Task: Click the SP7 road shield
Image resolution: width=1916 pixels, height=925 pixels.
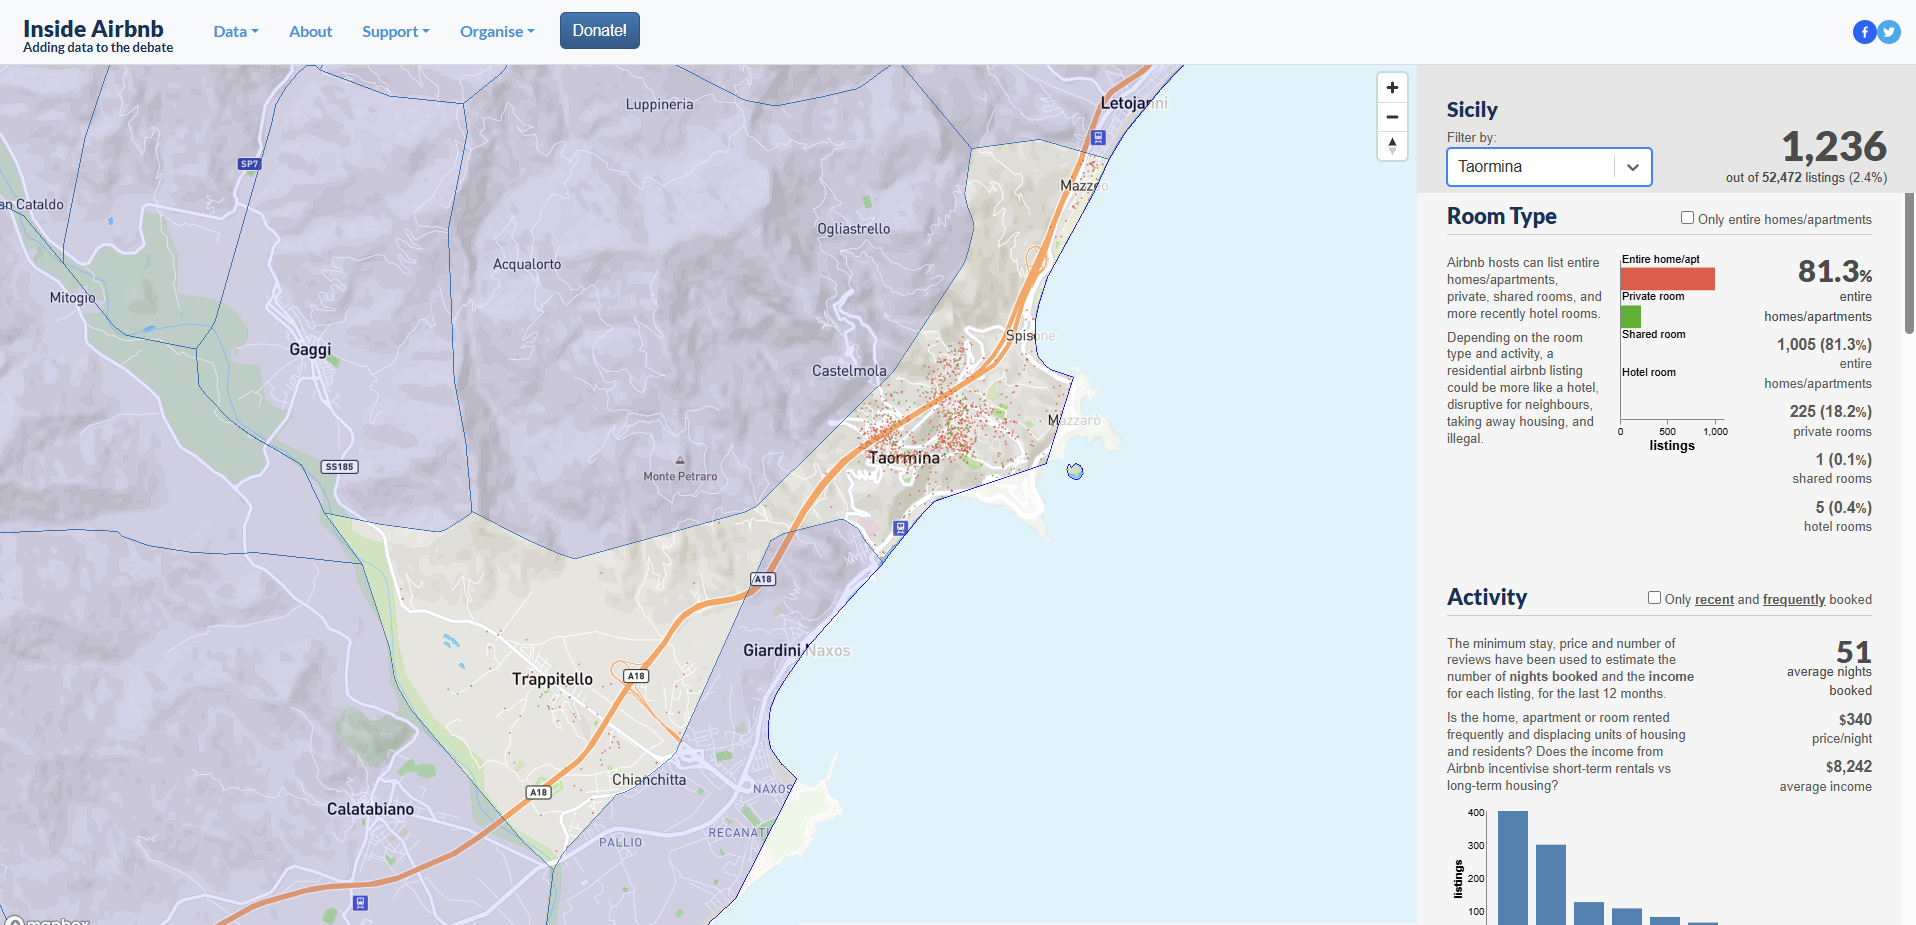Action: point(249,164)
